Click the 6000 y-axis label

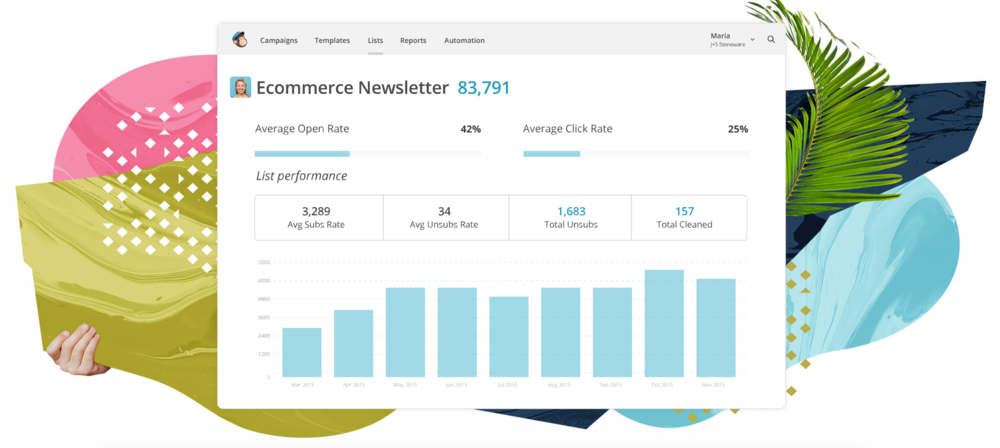click(x=264, y=281)
